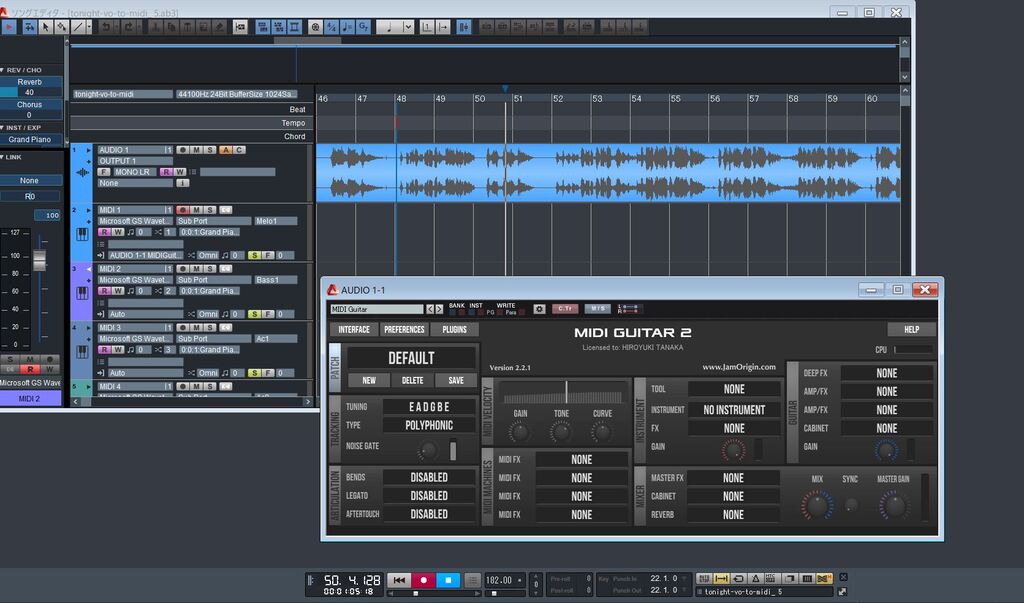
Task: Click the numbered measure marker toolbar icon
Action: pos(427,27)
